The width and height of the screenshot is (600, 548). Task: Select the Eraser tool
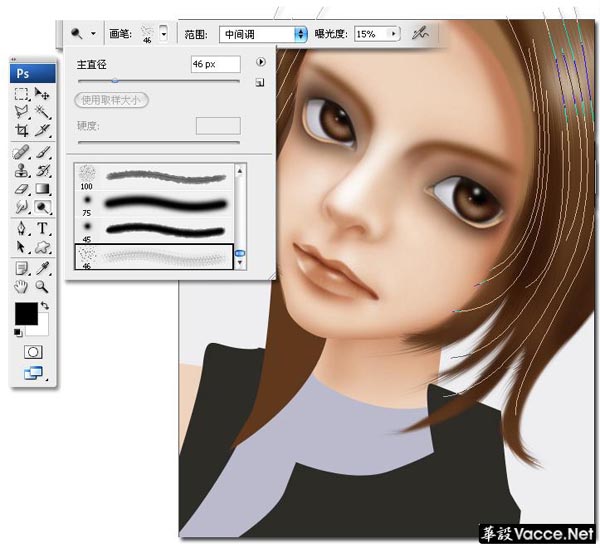(21, 189)
